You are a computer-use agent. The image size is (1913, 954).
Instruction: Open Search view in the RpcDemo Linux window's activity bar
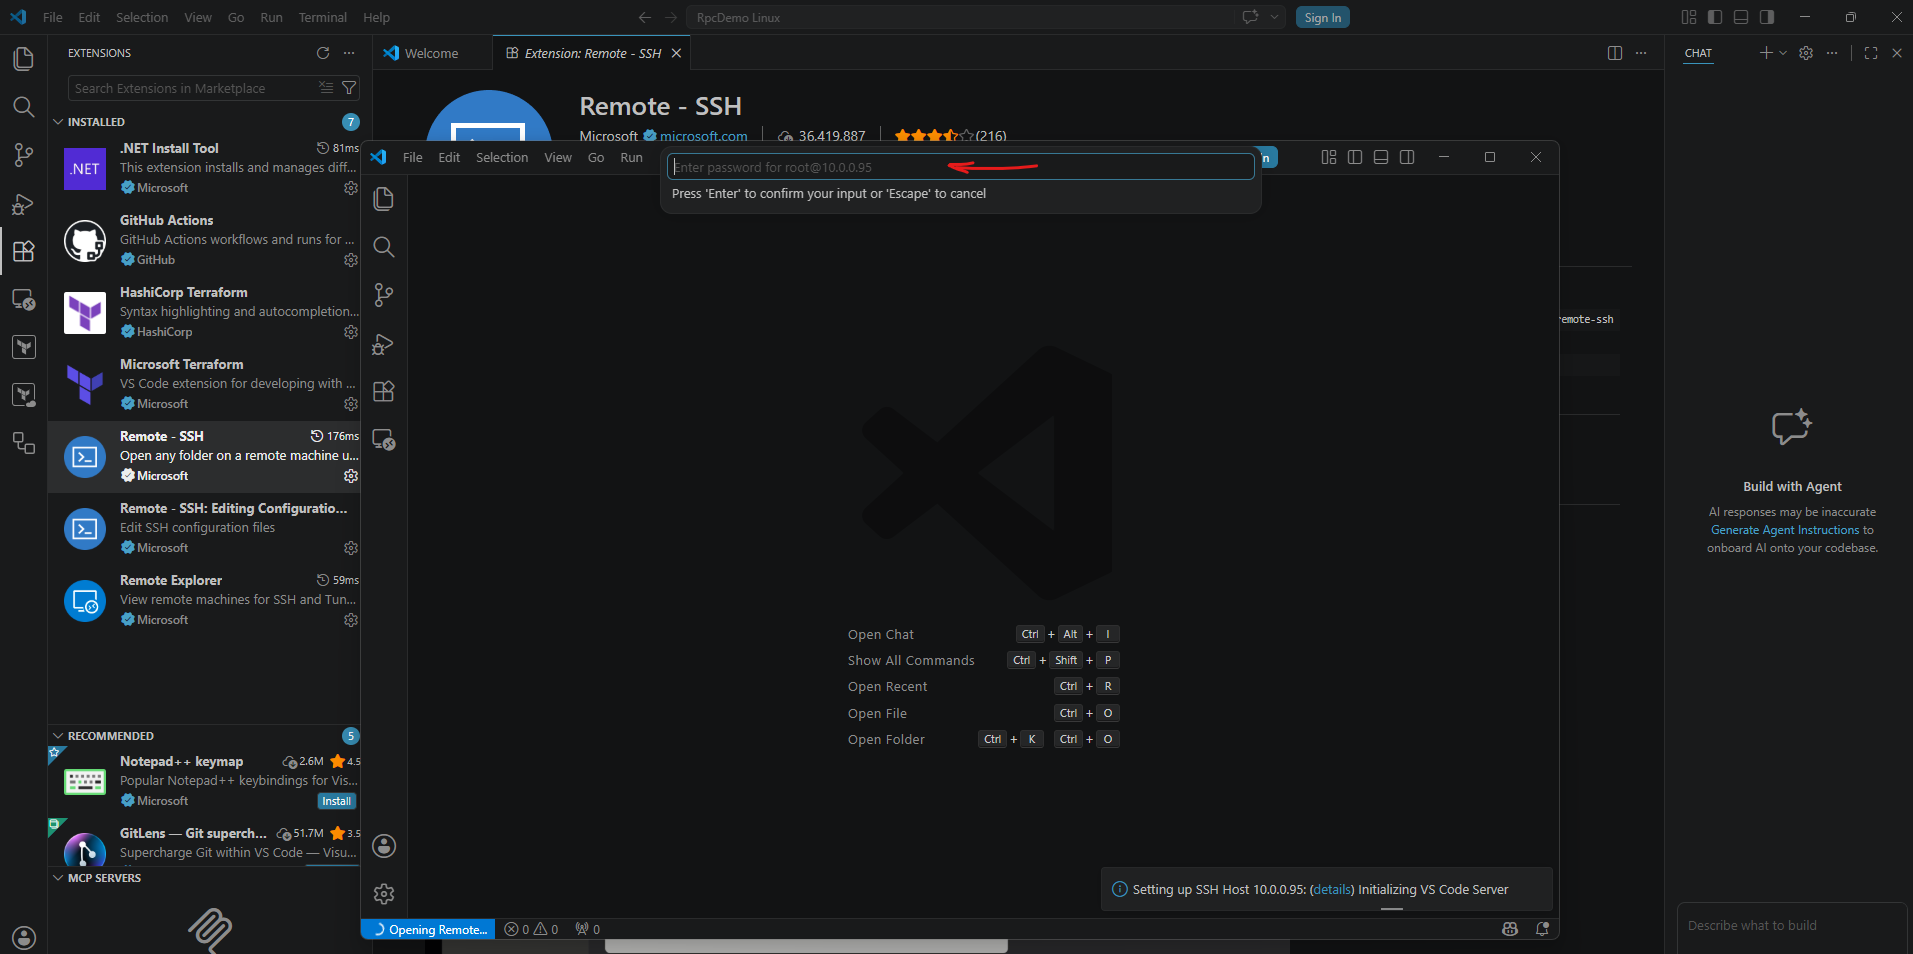coord(23,107)
